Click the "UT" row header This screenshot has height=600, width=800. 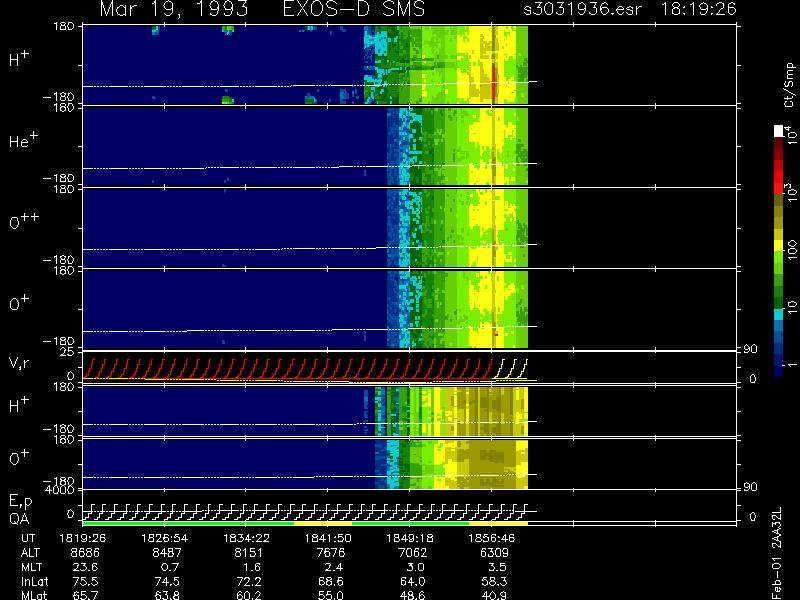point(28,538)
